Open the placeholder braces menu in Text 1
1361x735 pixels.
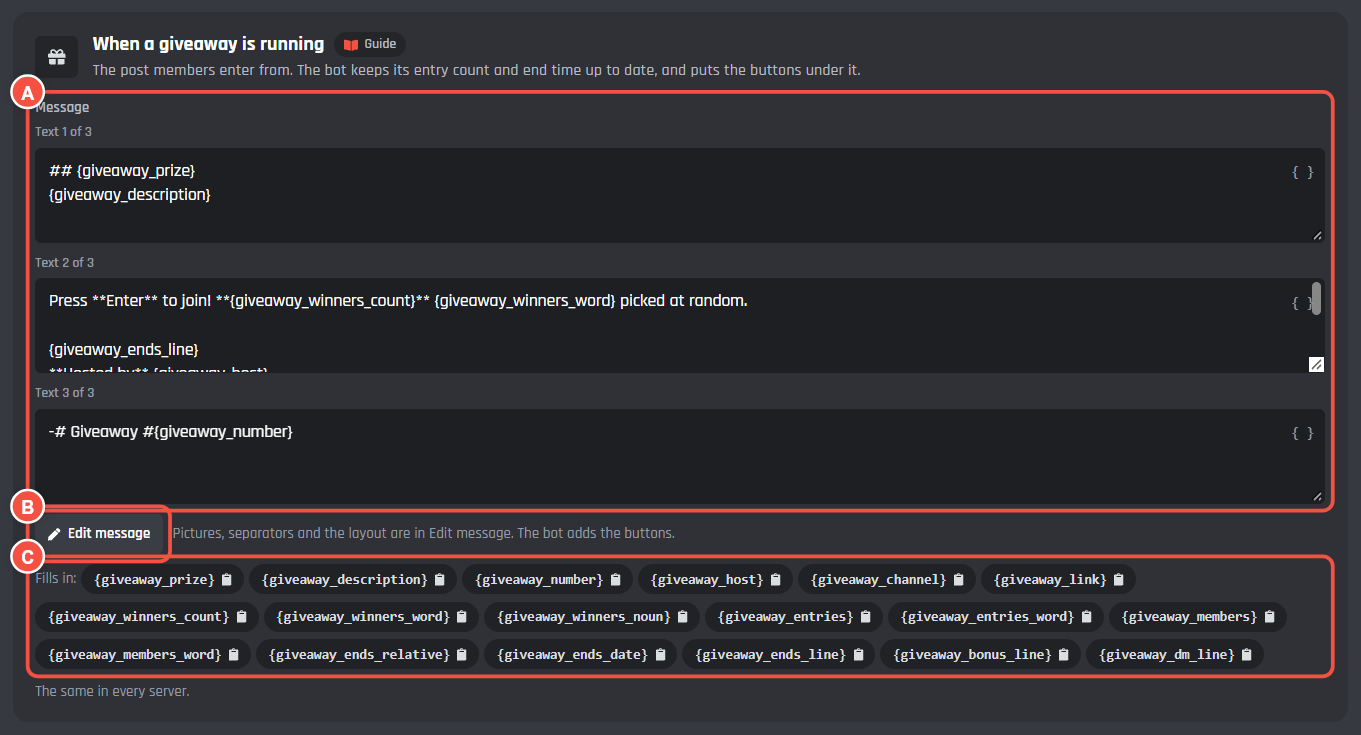coord(1303,172)
